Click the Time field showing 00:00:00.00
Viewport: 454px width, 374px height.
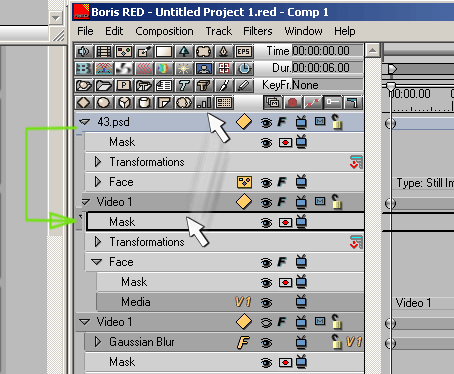pyautogui.click(x=327, y=51)
